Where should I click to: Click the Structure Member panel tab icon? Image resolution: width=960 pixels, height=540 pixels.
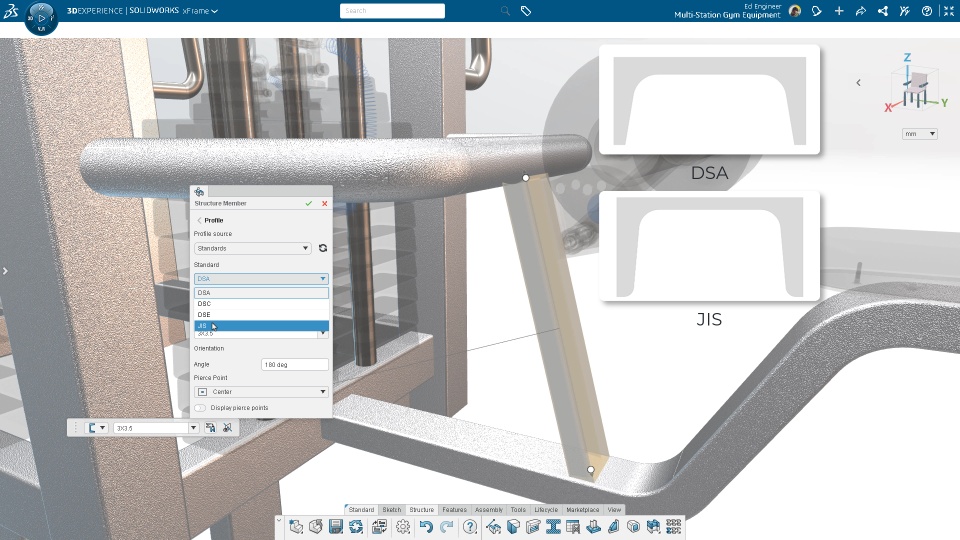pyautogui.click(x=199, y=192)
